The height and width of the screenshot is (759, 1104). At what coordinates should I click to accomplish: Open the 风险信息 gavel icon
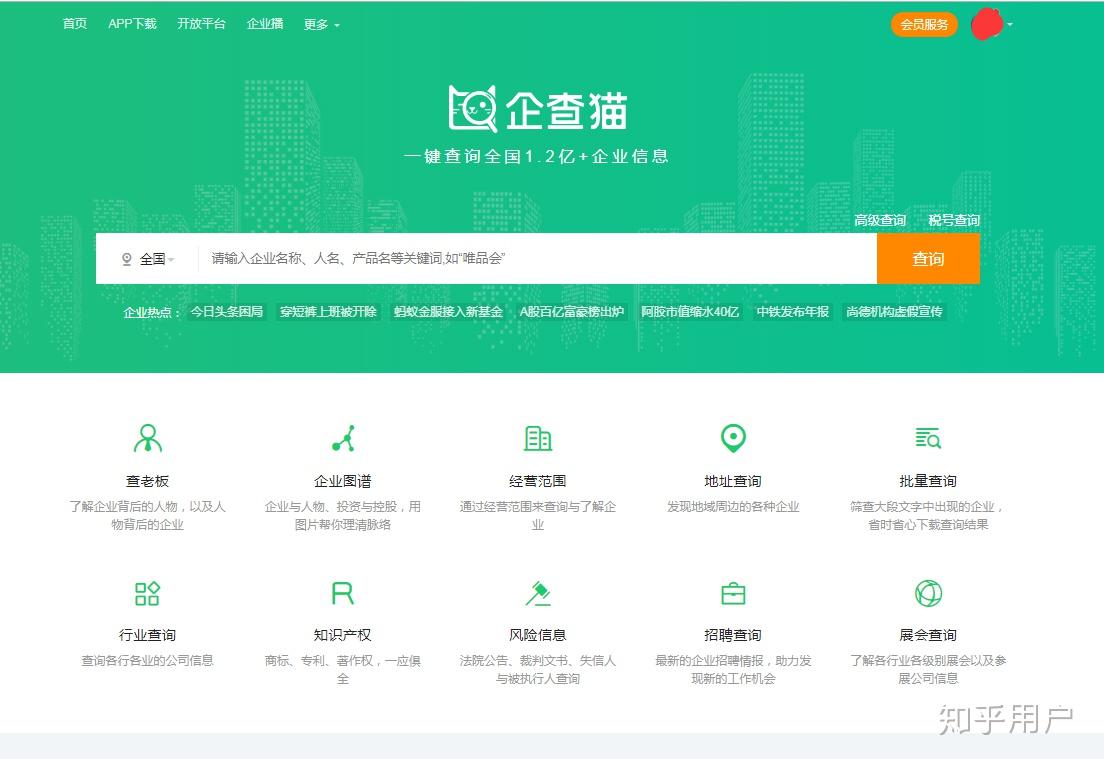click(537, 592)
